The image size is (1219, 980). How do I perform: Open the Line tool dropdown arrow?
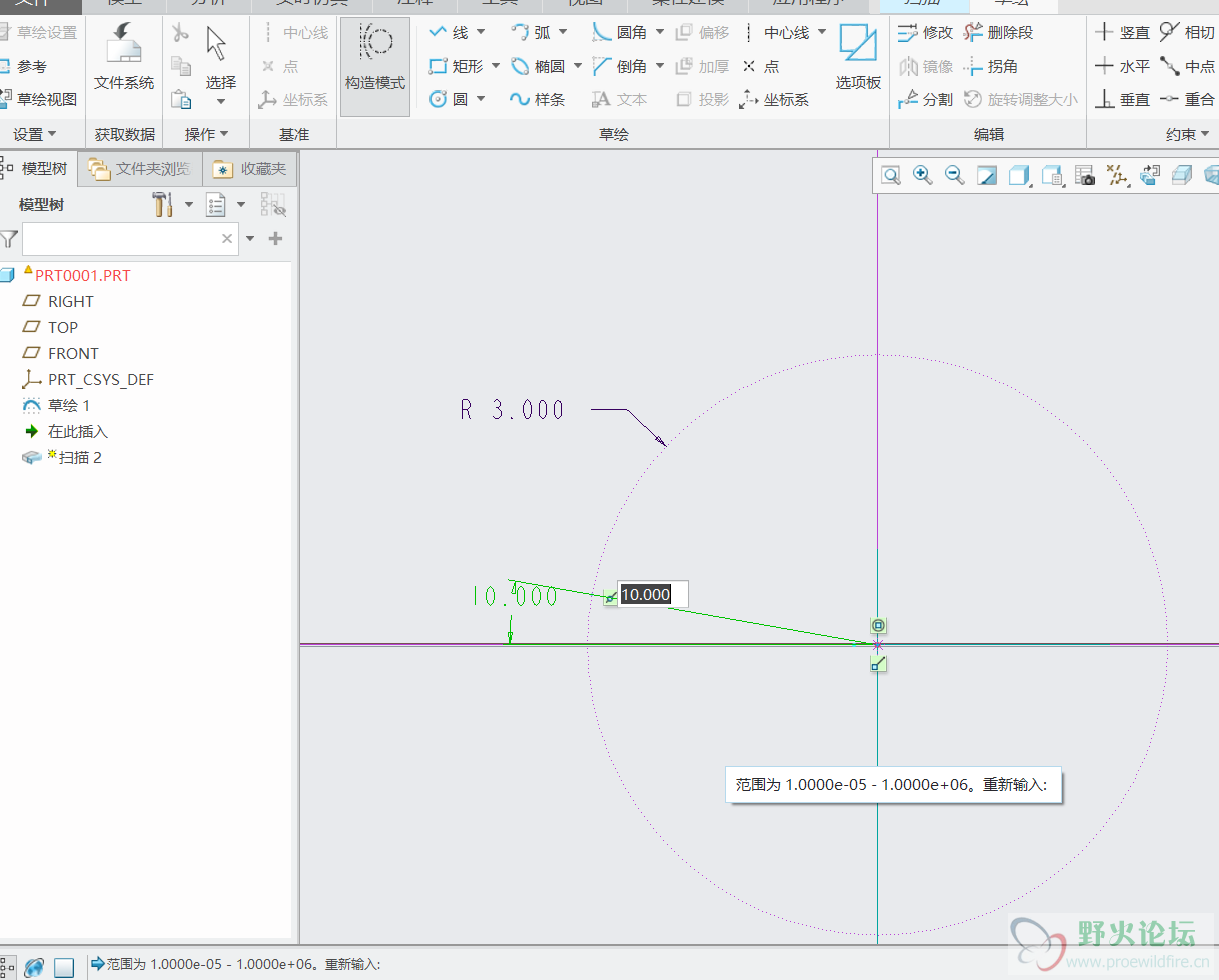point(481,33)
